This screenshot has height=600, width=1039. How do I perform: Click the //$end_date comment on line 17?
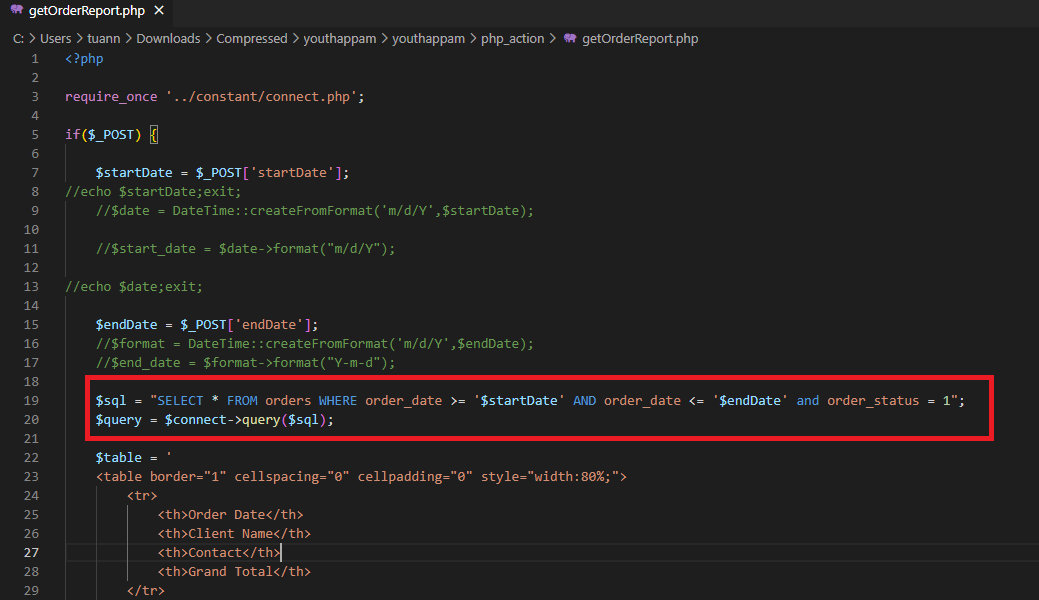click(245, 363)
